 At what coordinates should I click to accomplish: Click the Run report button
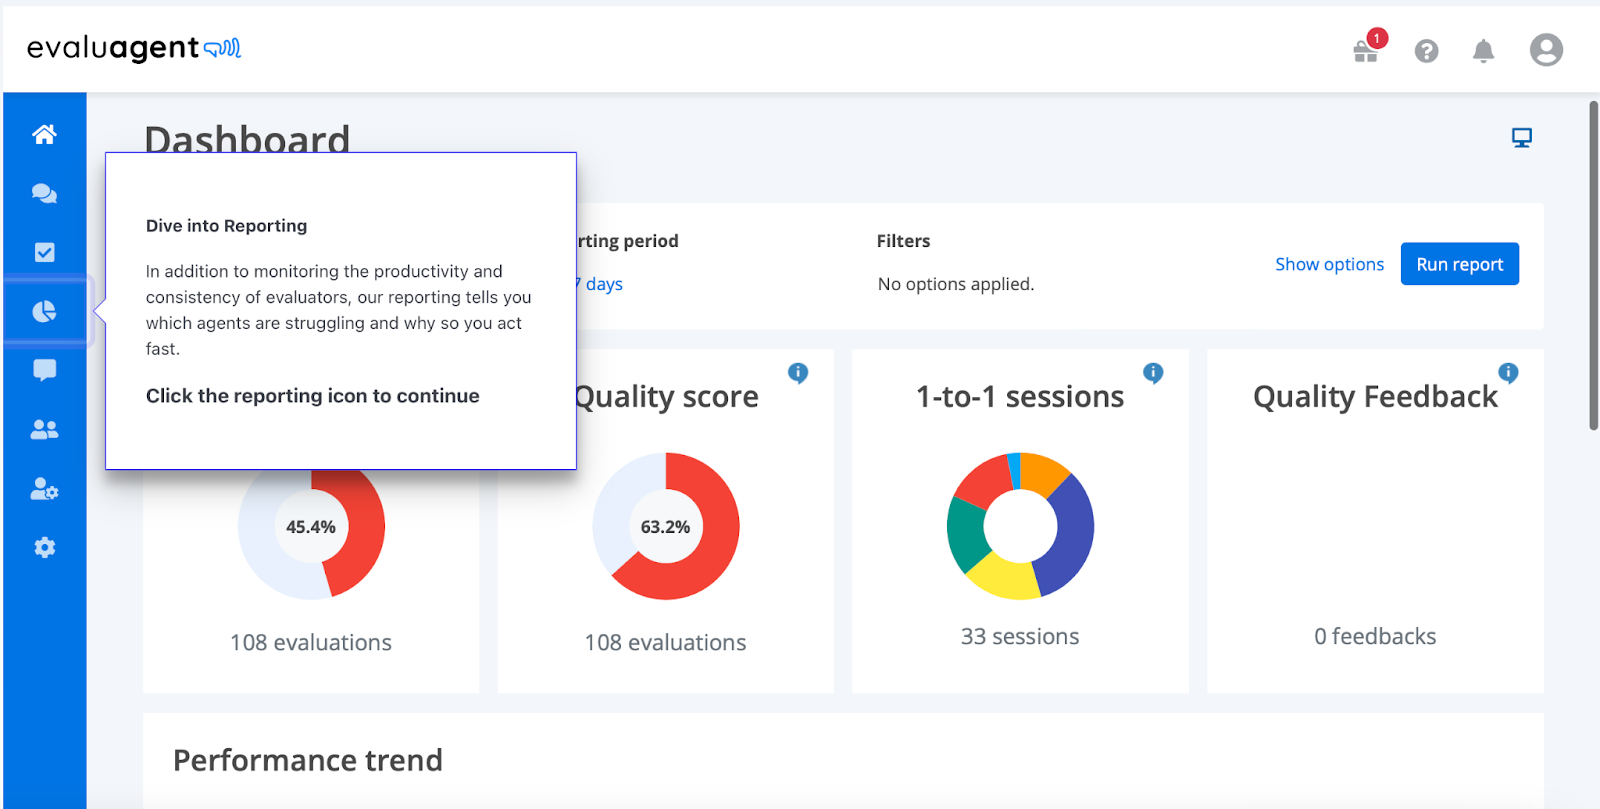(x=1459, y=264)
